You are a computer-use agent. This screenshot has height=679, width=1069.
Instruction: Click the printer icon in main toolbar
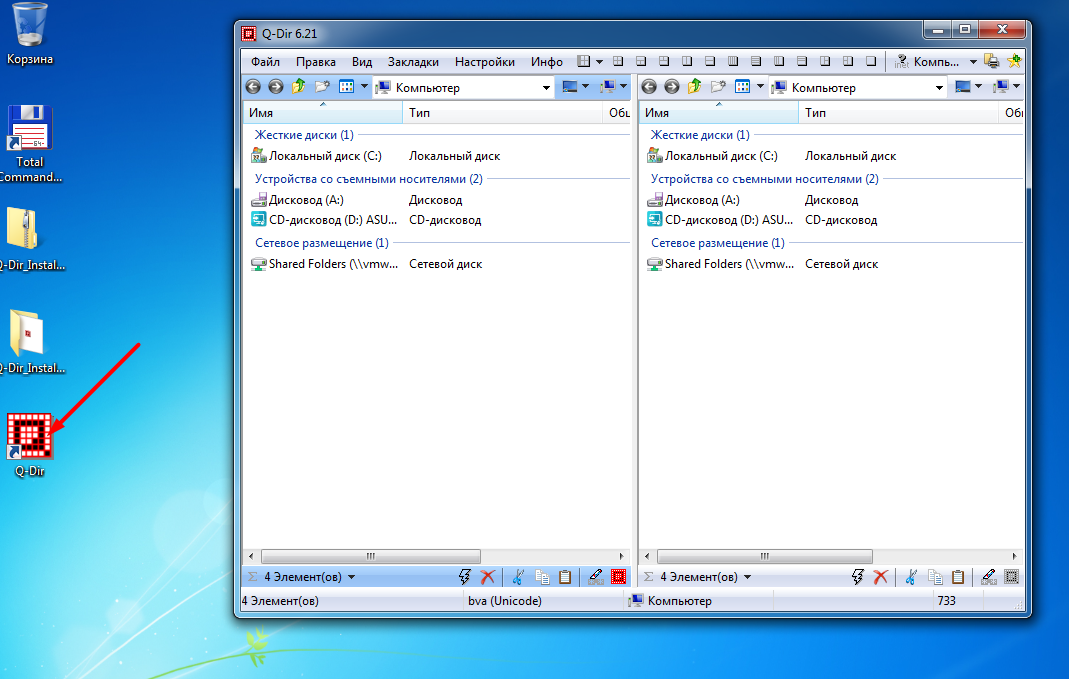coord(992,61)
